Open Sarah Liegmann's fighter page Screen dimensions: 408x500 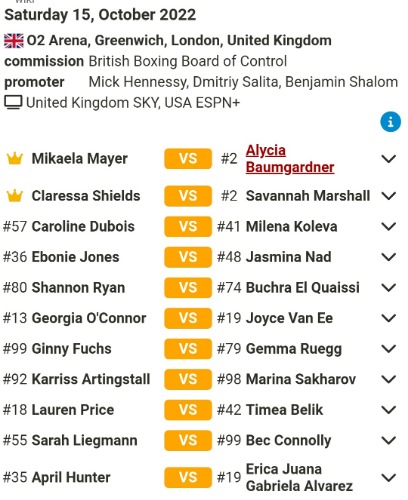84,440
